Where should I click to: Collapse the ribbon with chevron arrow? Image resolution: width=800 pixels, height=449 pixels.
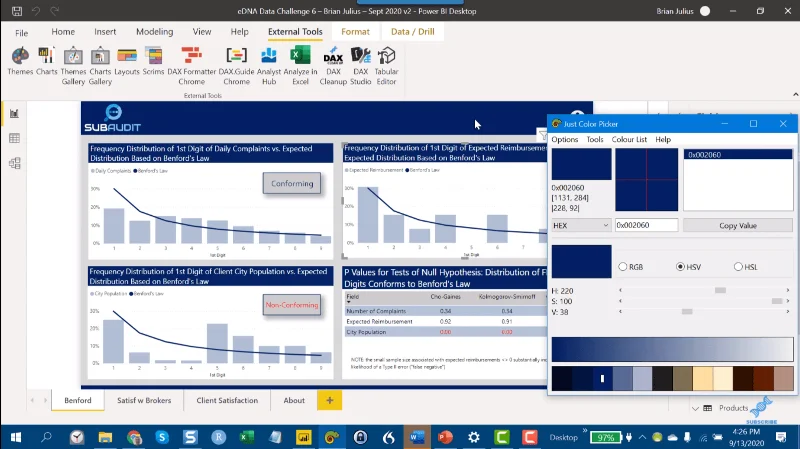click(x=795, y=94)
